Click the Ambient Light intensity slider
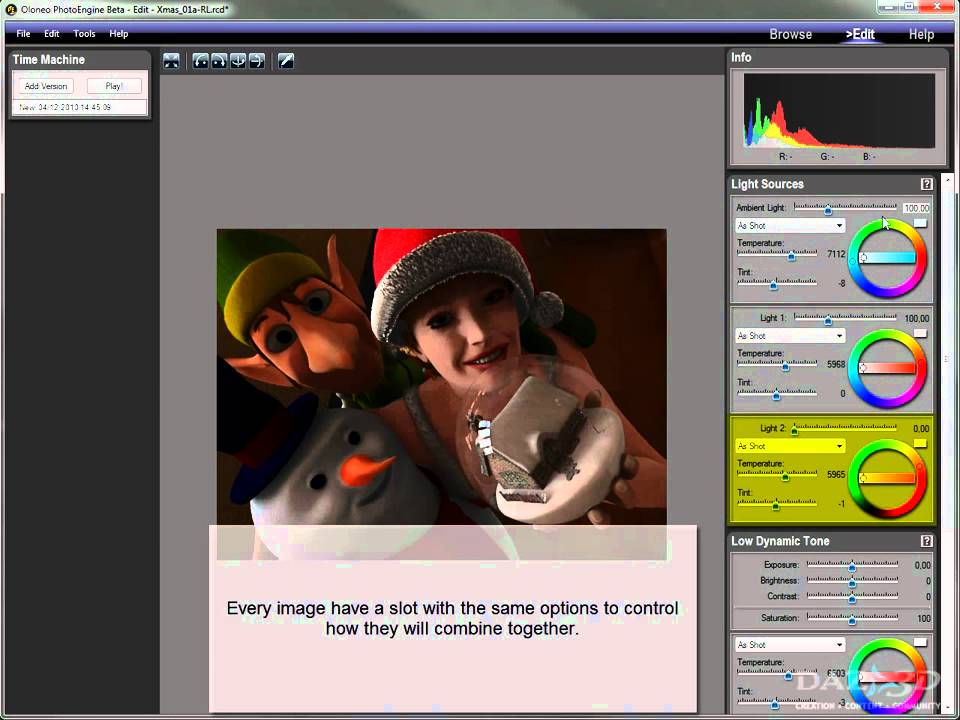This screenshot has height=720, width=960. pos(846,208)
